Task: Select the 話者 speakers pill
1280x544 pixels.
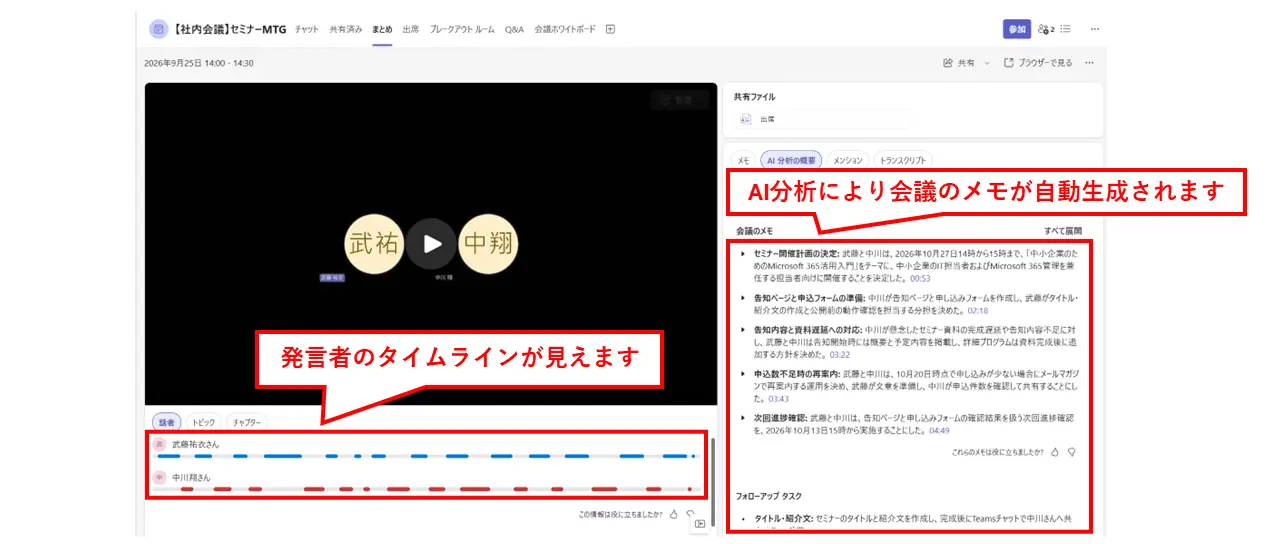Action: click(x=166, y=422)
